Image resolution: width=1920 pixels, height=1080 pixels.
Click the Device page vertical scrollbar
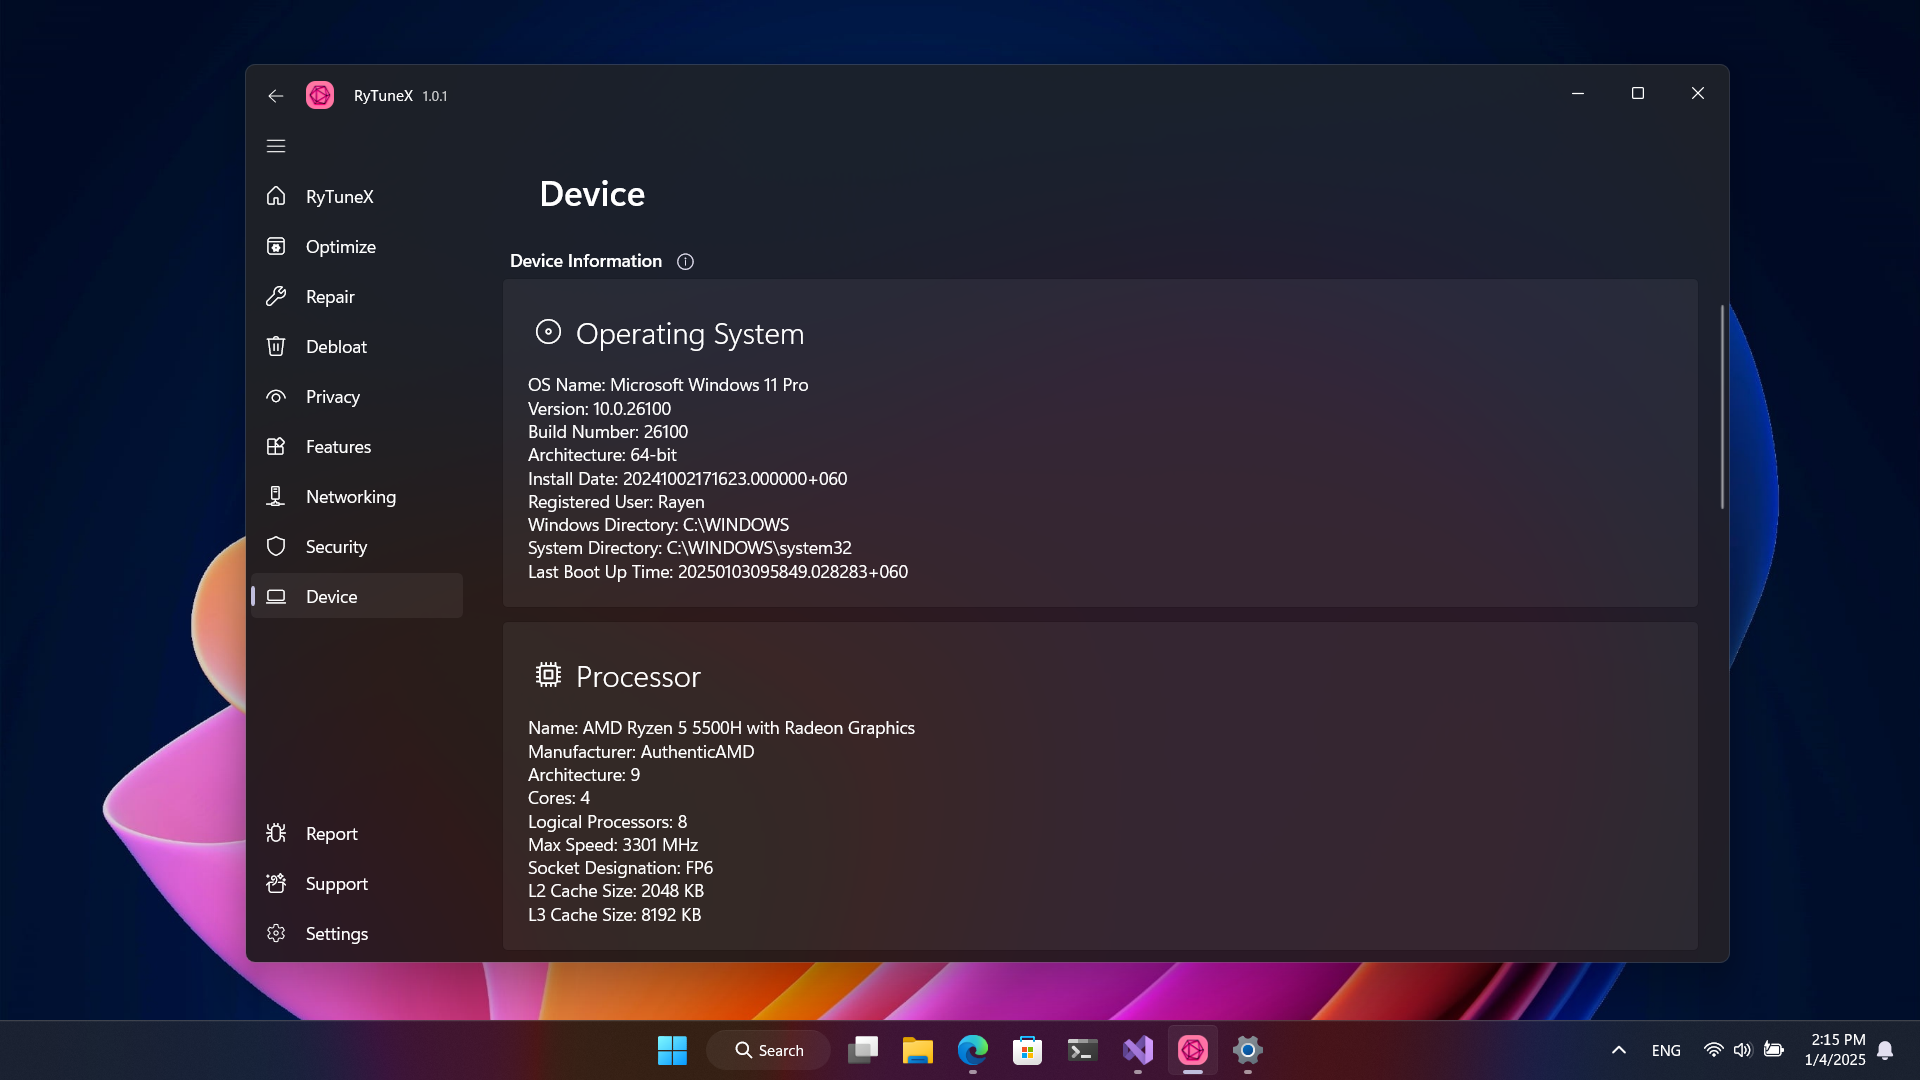click(1722, 406)
